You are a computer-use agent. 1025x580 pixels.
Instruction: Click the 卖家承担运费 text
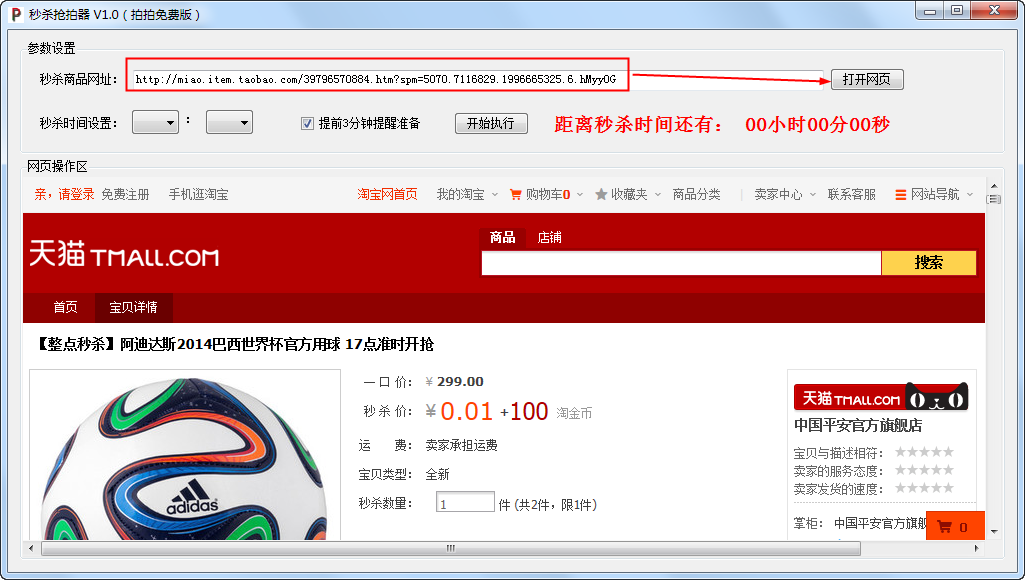[462, 445]
